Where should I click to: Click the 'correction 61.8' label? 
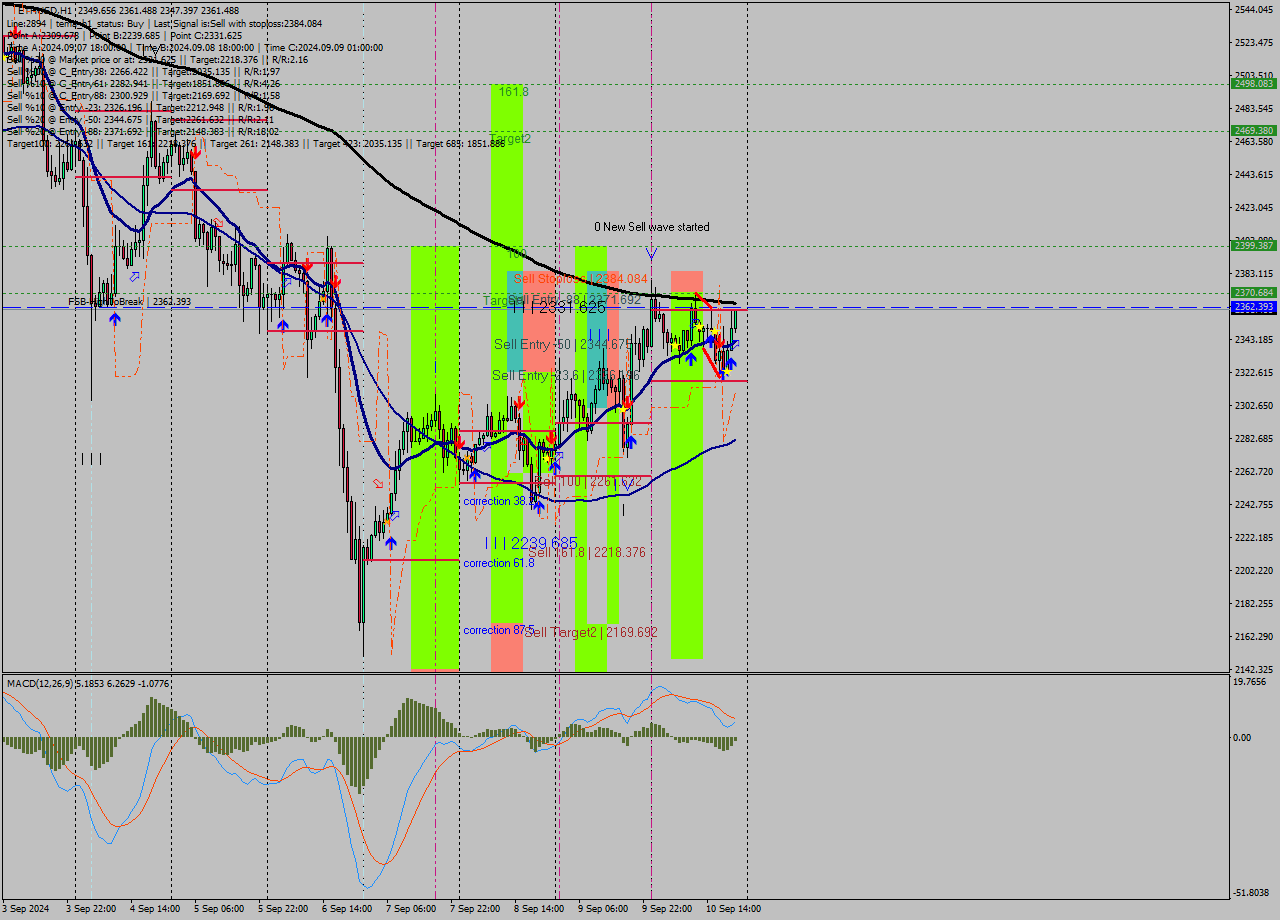coord(499,563)
